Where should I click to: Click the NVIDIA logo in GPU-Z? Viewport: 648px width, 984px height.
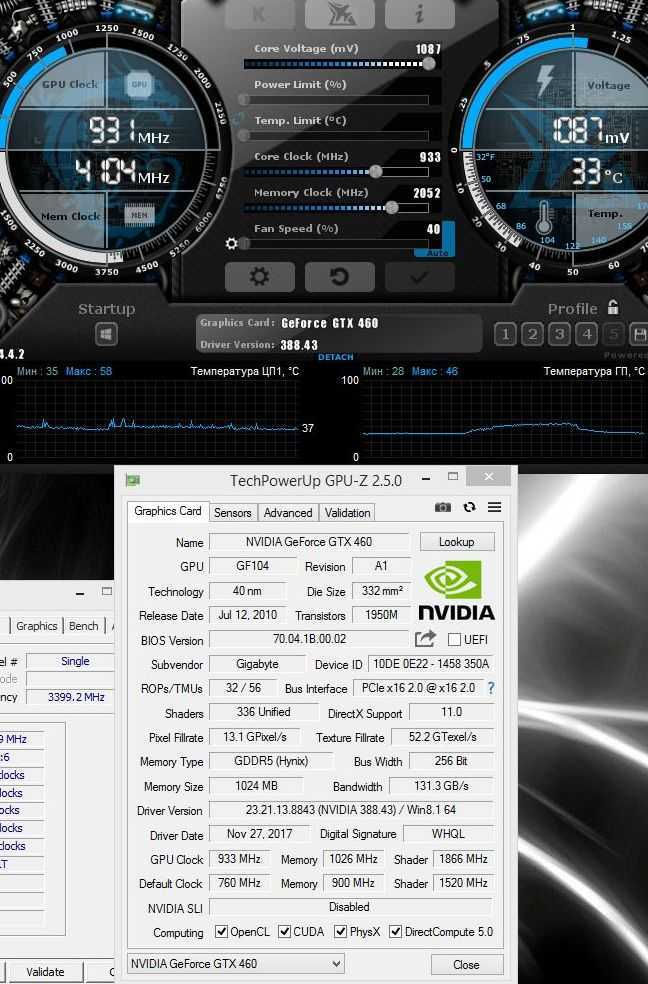pyautogui.click(x=457, y=591)
